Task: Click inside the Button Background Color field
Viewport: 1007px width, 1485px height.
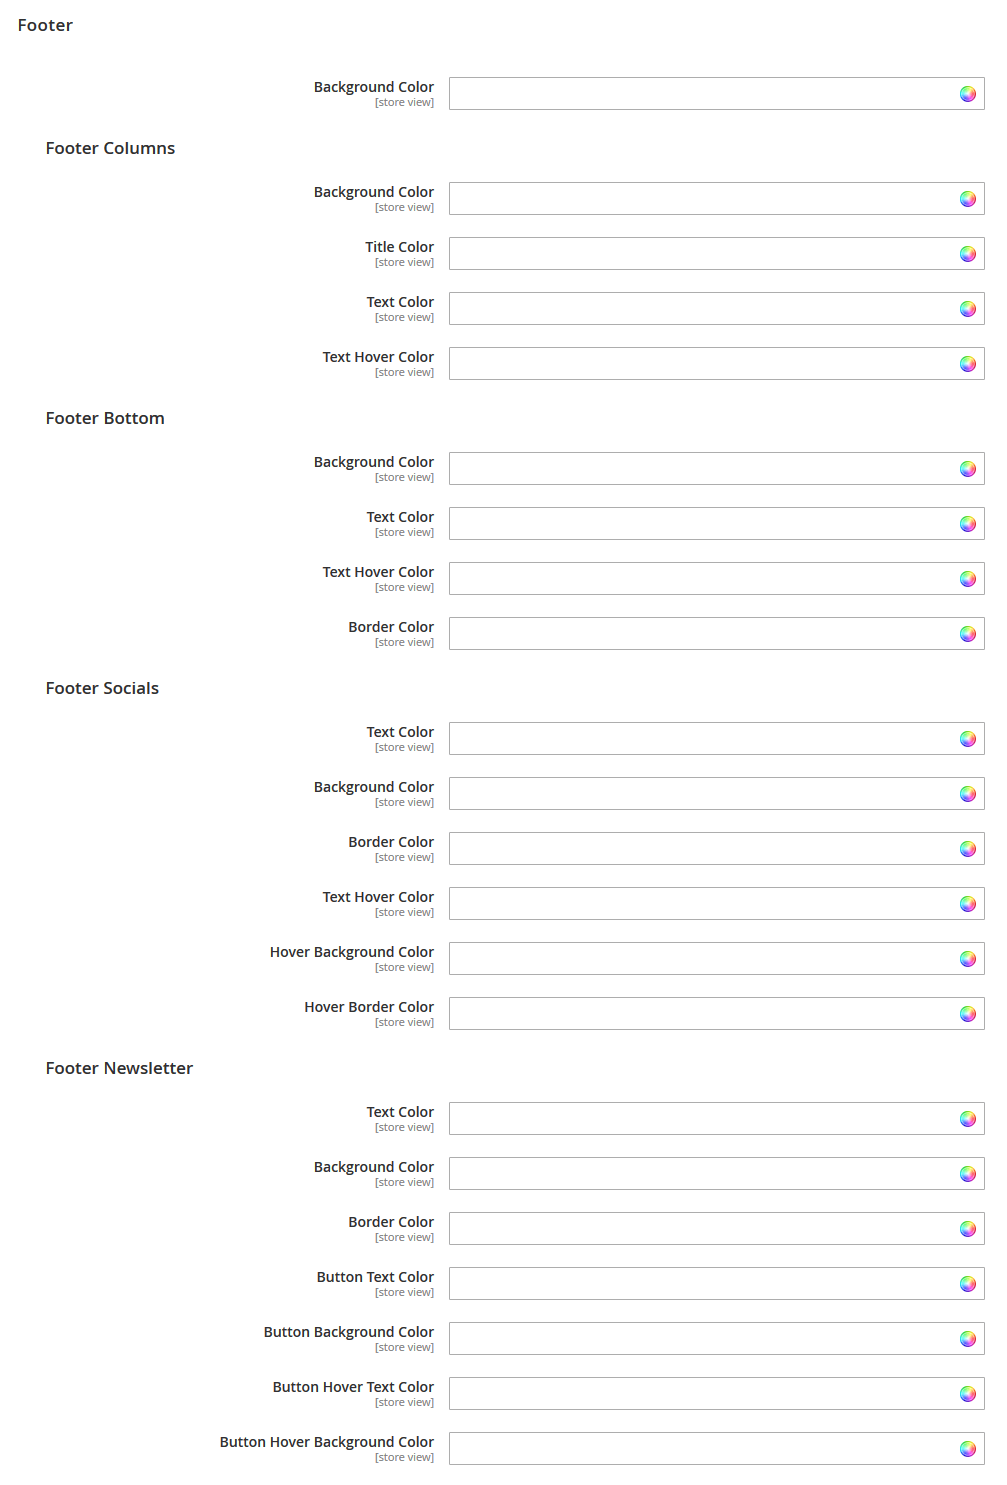Action: (x=700, y=1338)
